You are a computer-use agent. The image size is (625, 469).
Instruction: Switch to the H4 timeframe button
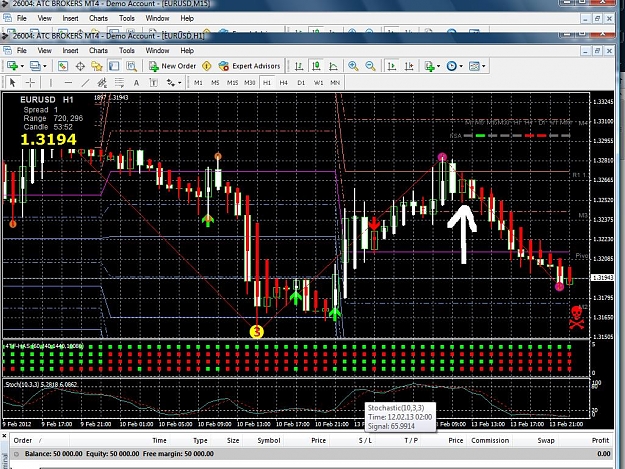[x=283, y=82]
